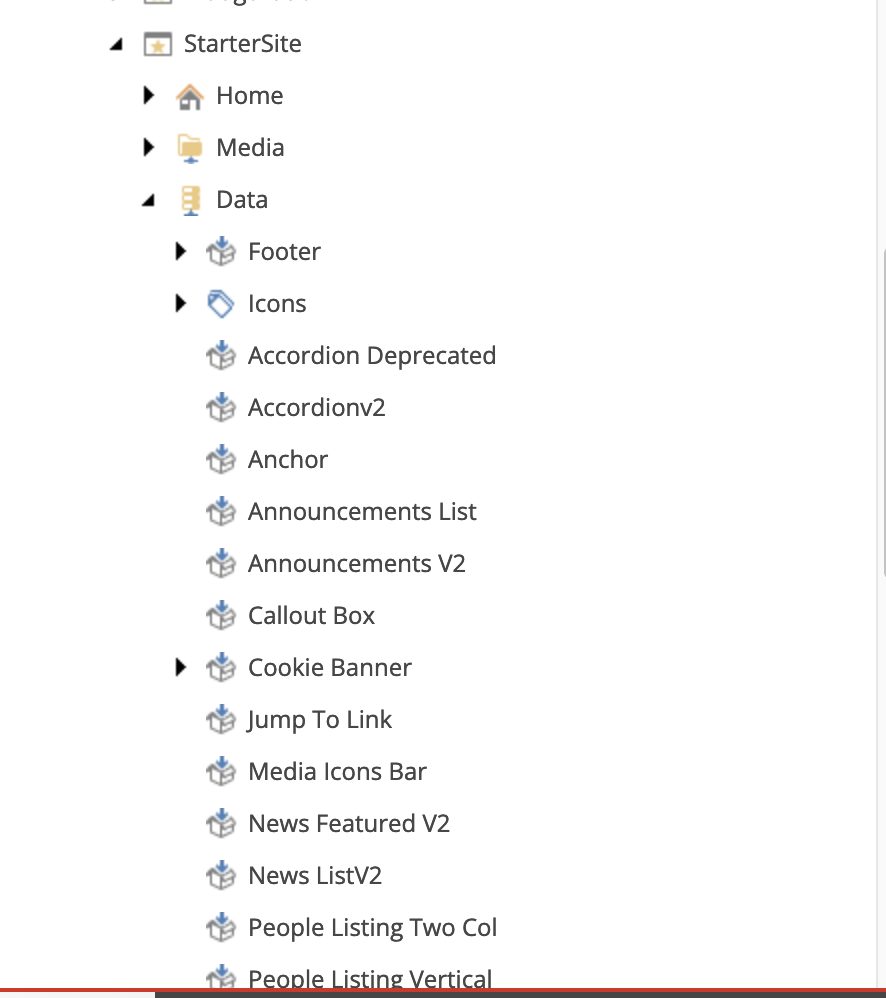Click the Data item icon
Image resolution: width=886 pixels, height=998 pixels.
pos(190,199)
